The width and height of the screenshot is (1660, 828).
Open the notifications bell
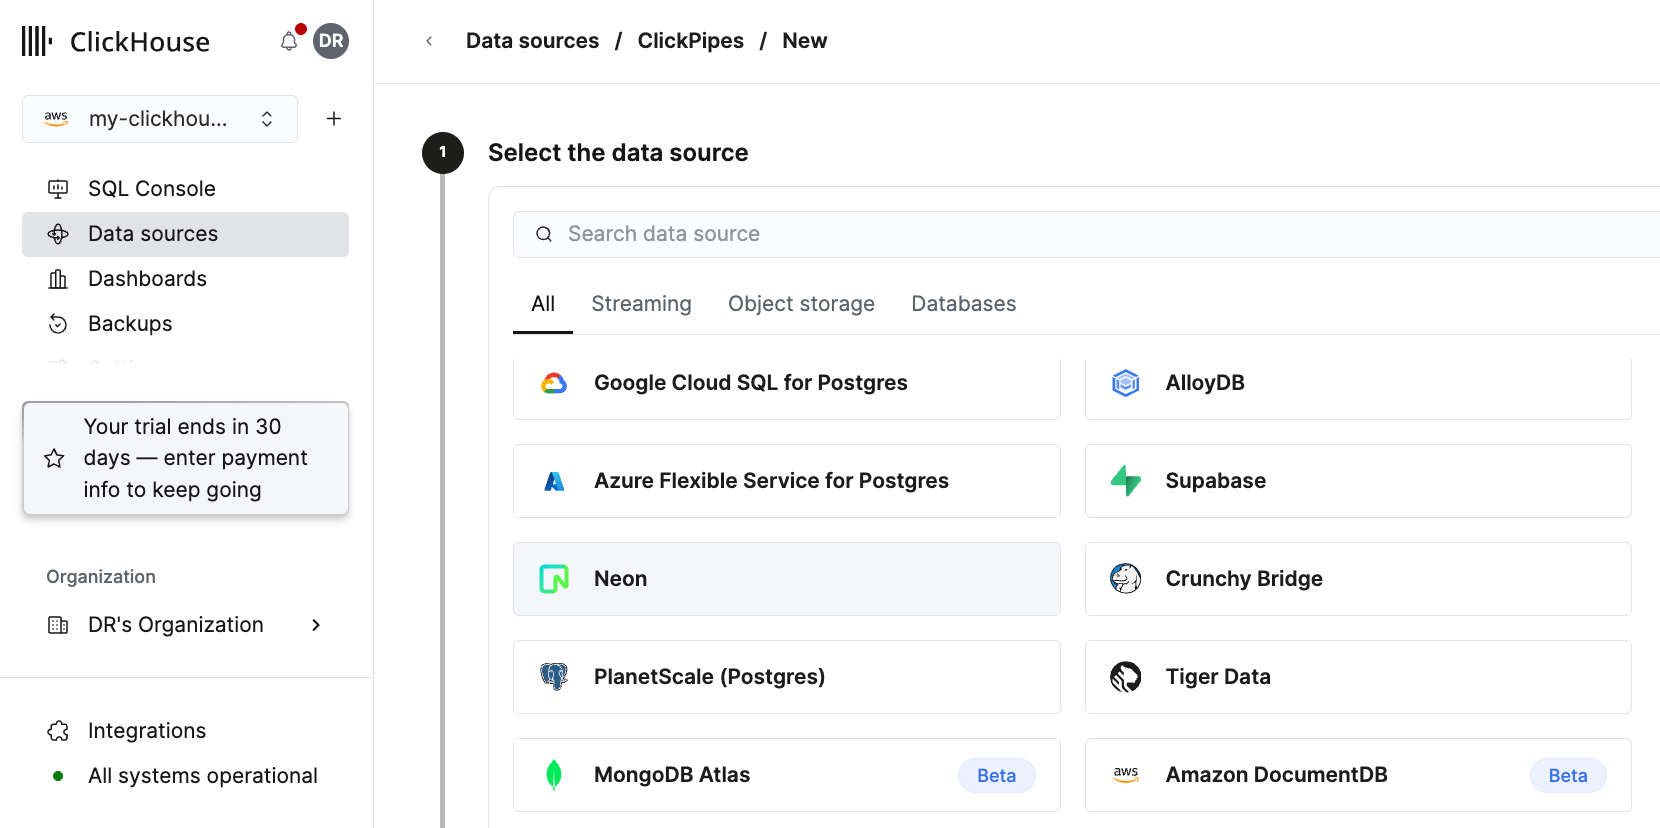click(289, 41)
